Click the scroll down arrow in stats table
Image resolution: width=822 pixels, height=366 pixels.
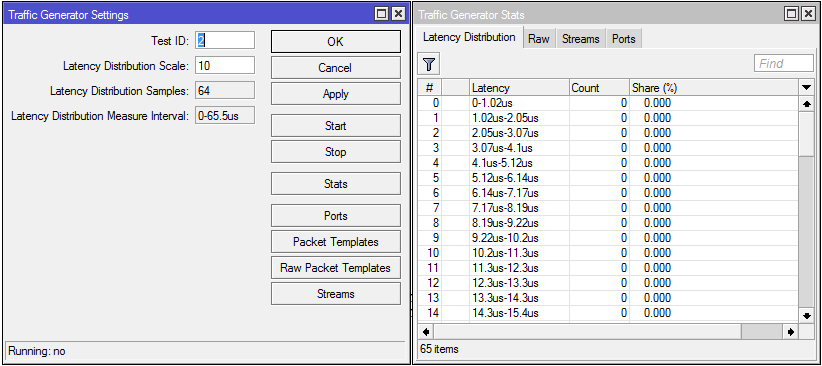pos(806,315)
